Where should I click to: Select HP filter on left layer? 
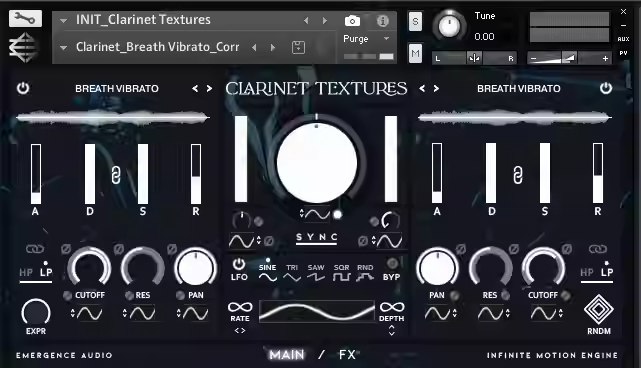click(26, 272)
